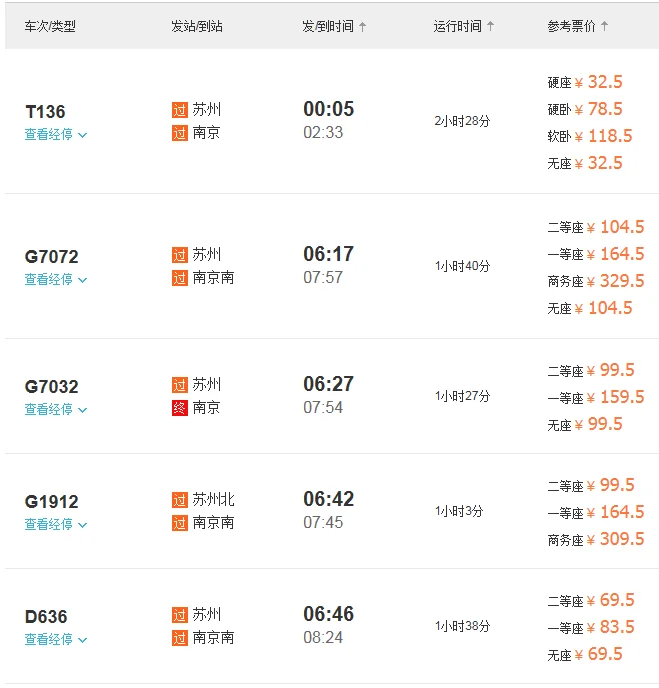This screenshot has width=659, height=688.
Task: Sort by the 运行时间 column header
Action: tap(458, 27)
